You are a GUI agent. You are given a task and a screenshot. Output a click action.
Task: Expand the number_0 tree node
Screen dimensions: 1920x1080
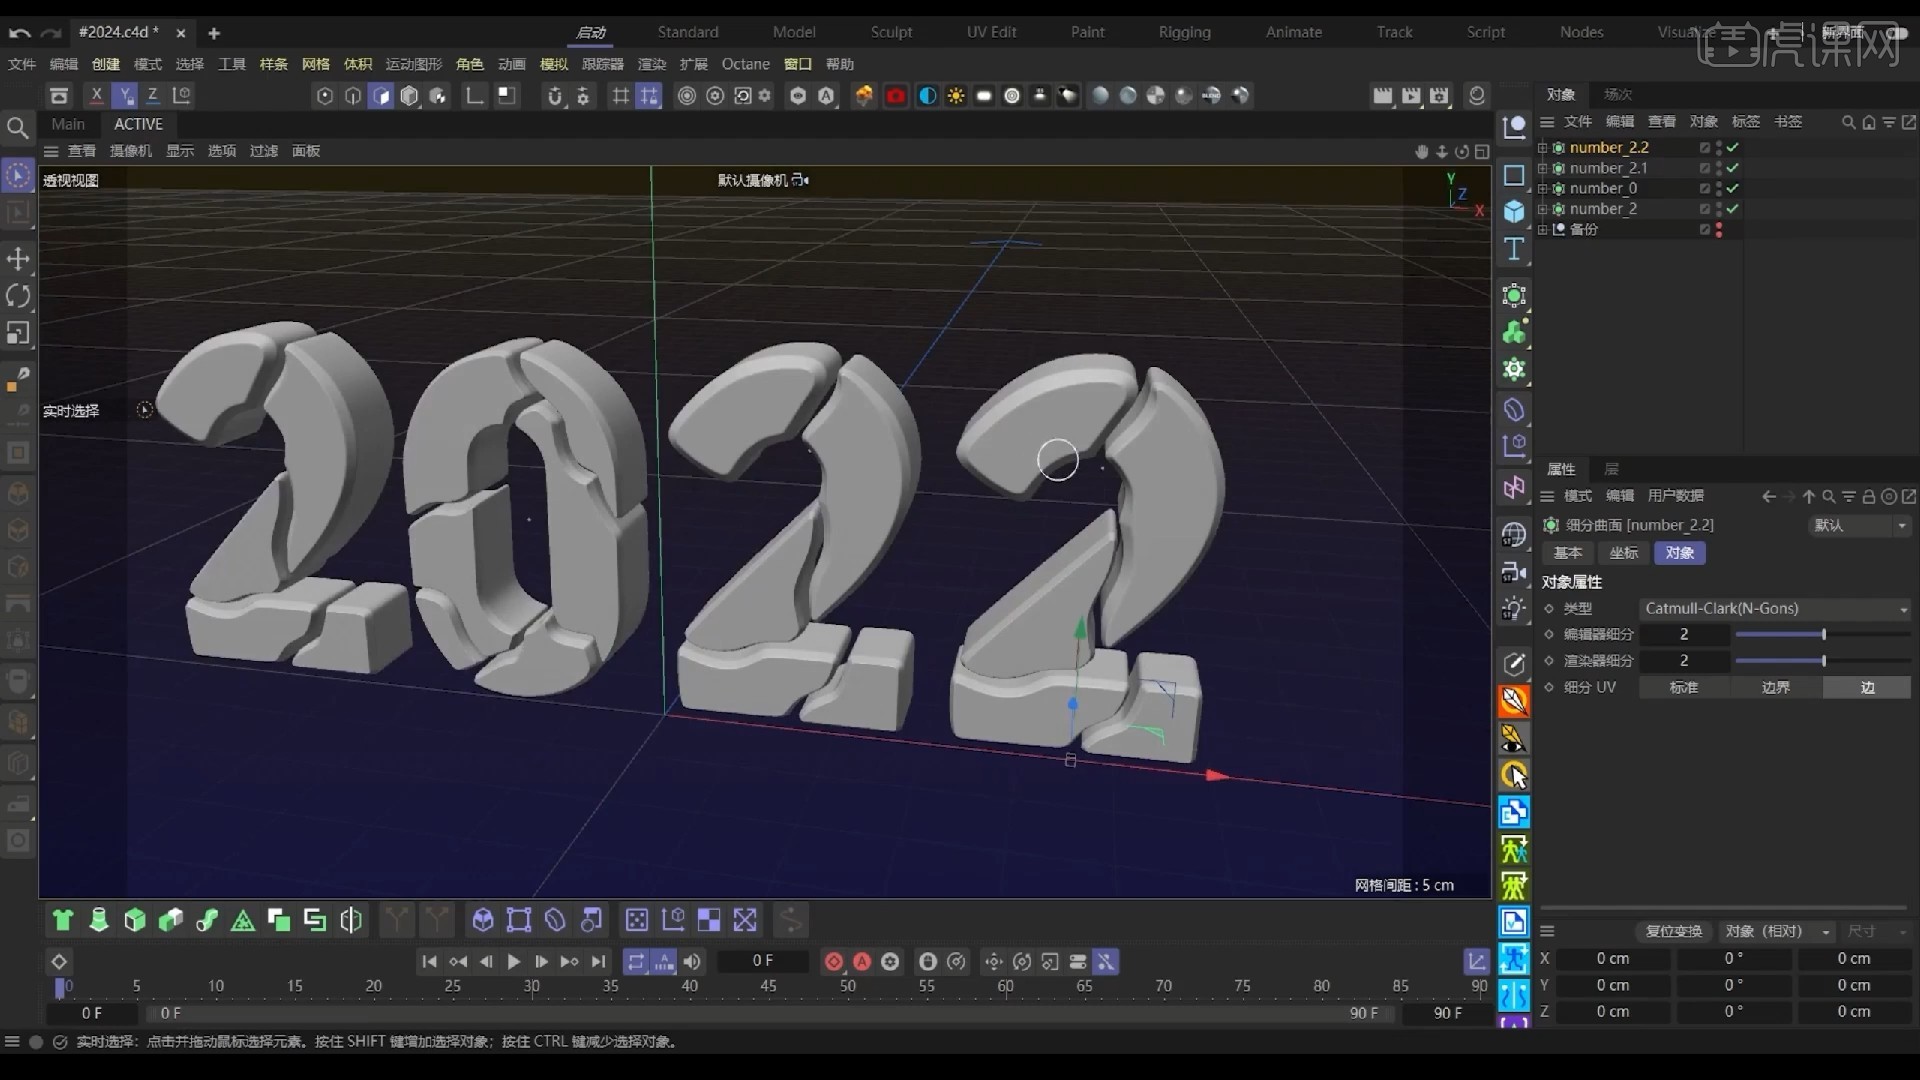tap(1542, 188)
